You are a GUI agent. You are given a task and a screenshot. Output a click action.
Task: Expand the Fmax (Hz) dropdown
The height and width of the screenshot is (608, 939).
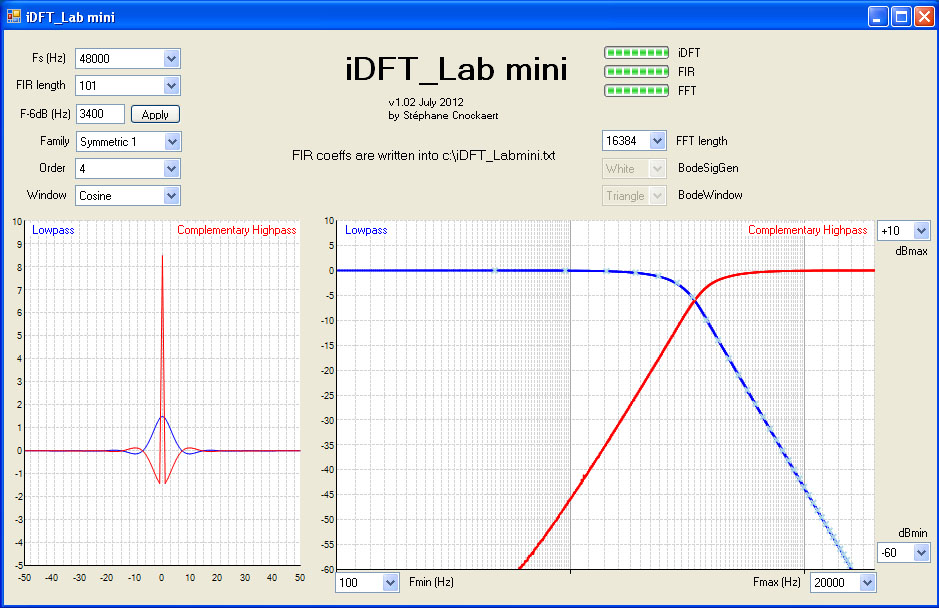(x=867, y=582)
